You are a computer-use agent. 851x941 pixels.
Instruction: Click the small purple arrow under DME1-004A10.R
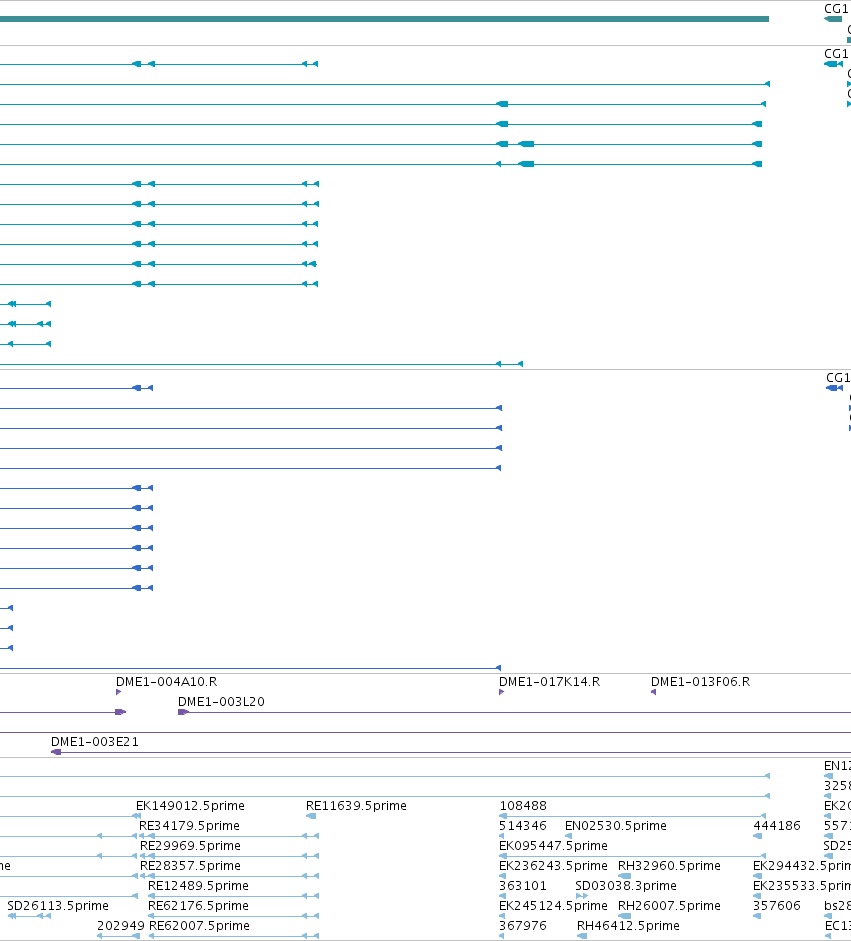click(x=118, y=692)
